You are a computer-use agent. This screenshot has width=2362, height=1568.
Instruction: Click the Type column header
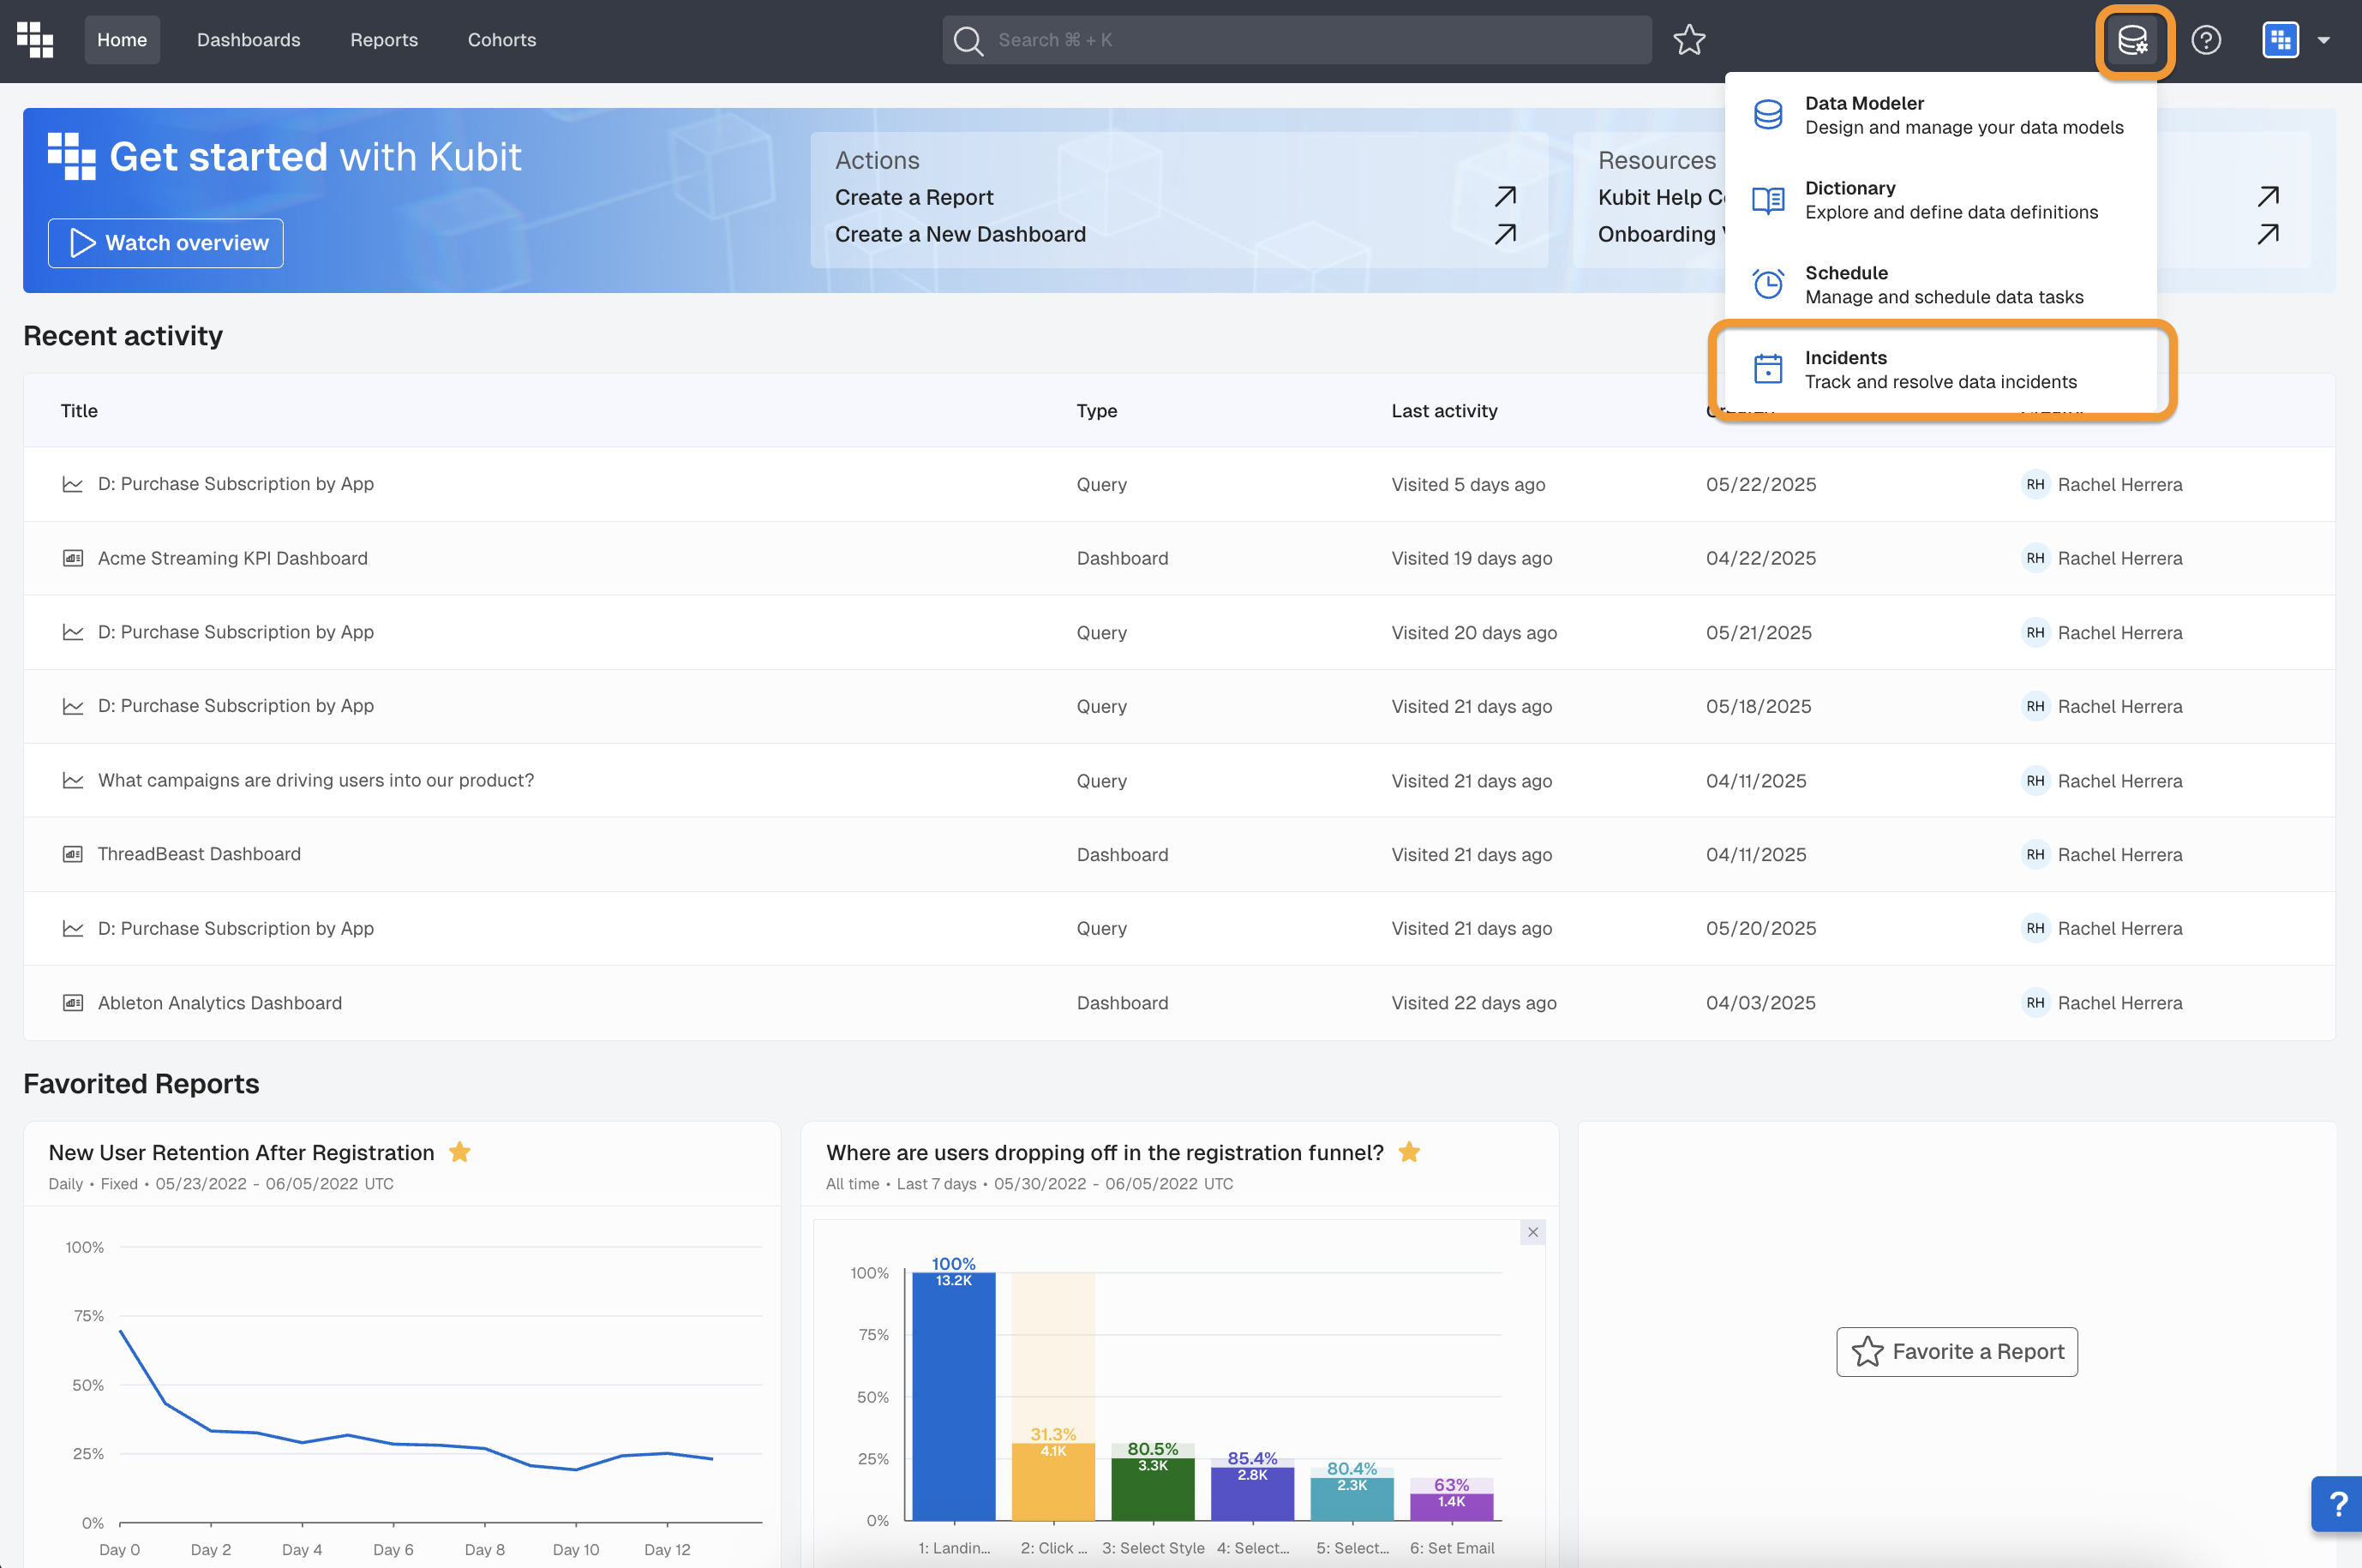tap(1097, 411)
